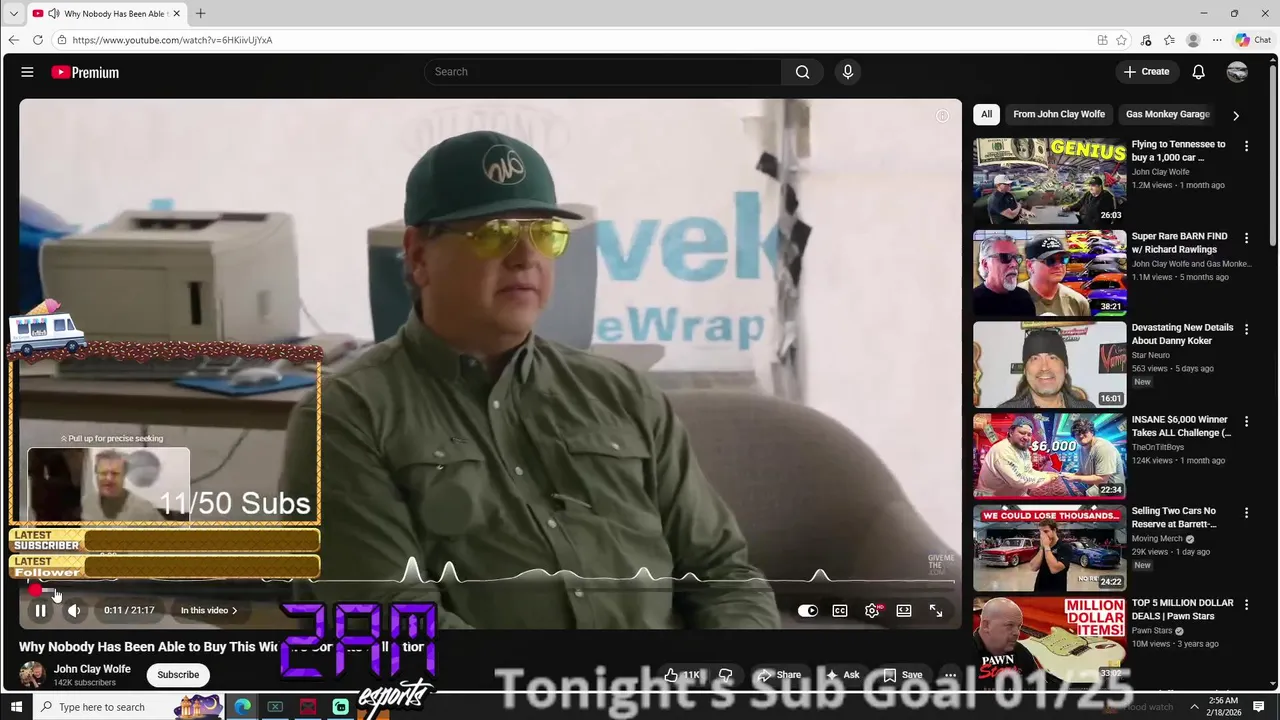
Task: Open options for Super Rare BARN FIND video
Action: (1246, 238)
